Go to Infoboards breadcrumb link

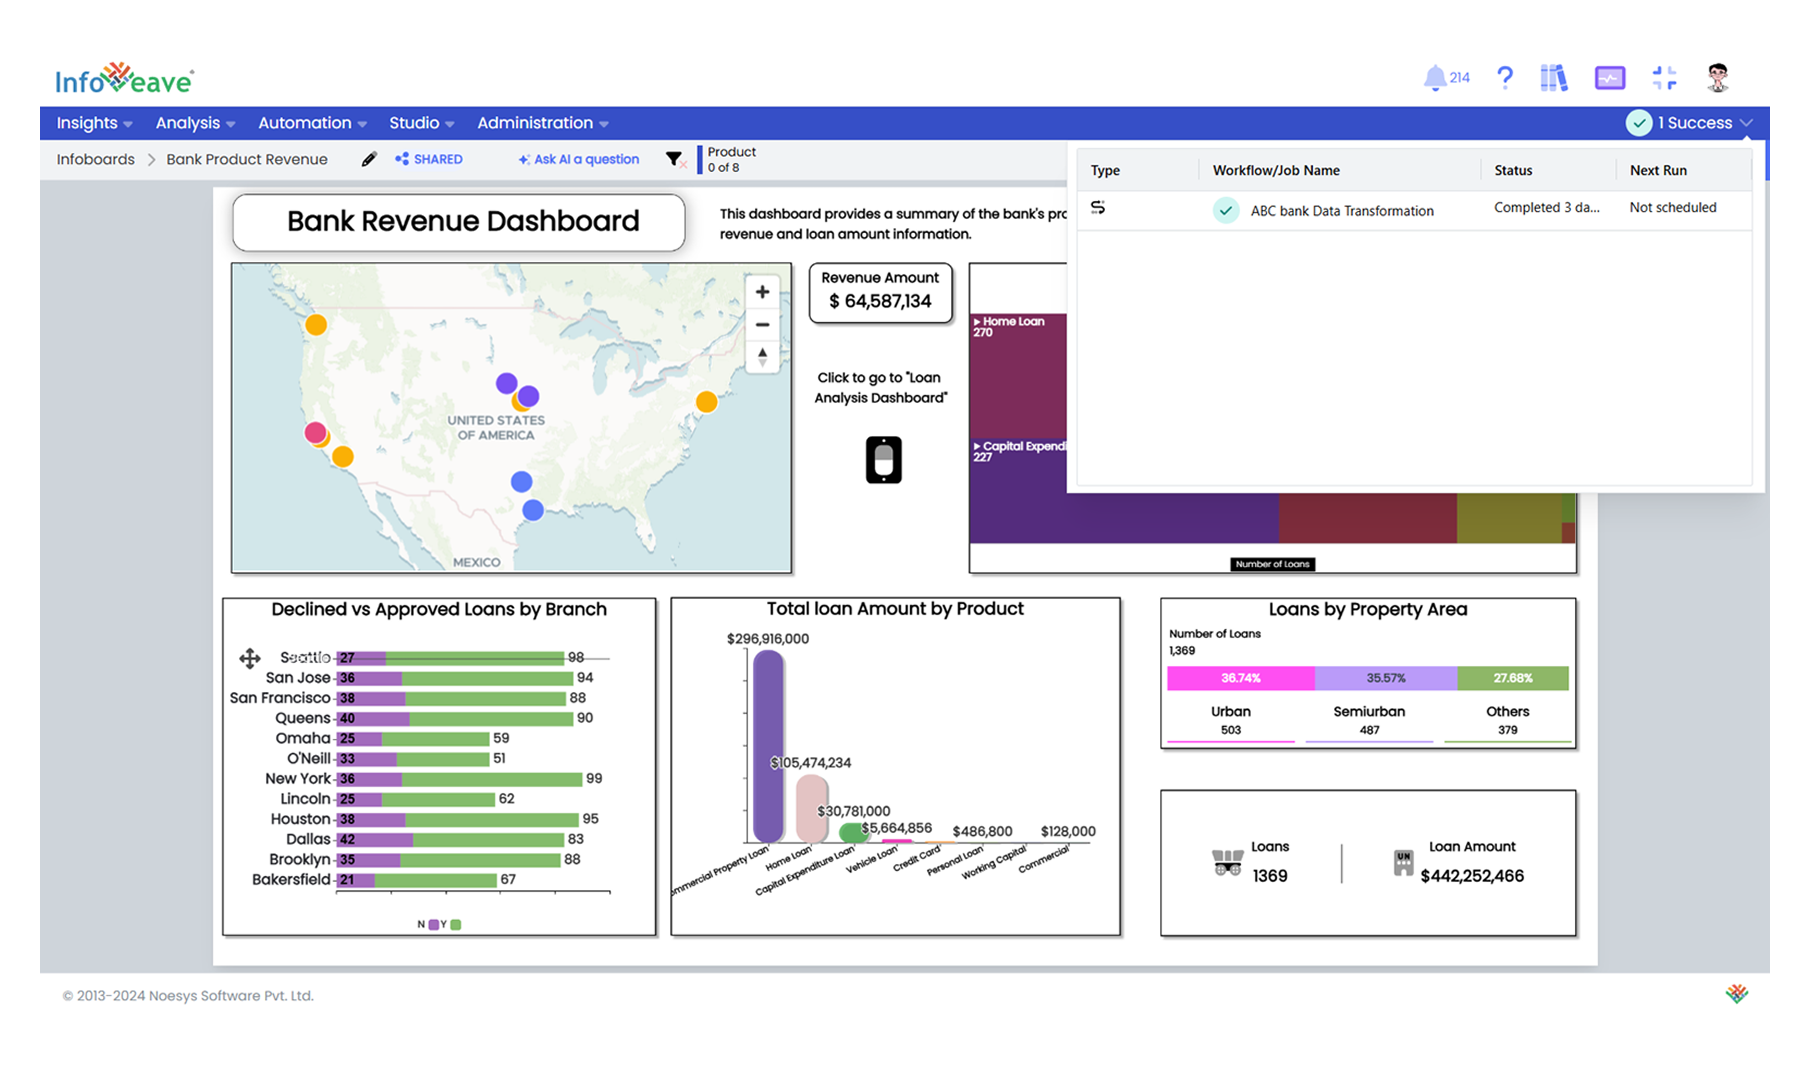[x=95, y=159]
